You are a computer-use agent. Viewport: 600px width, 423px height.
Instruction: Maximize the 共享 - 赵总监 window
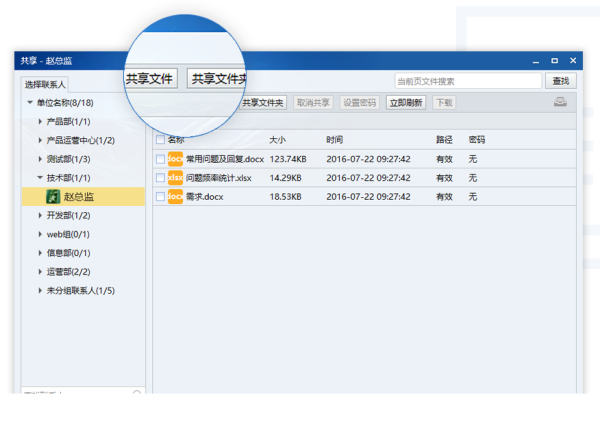click(x=554, y=60)
